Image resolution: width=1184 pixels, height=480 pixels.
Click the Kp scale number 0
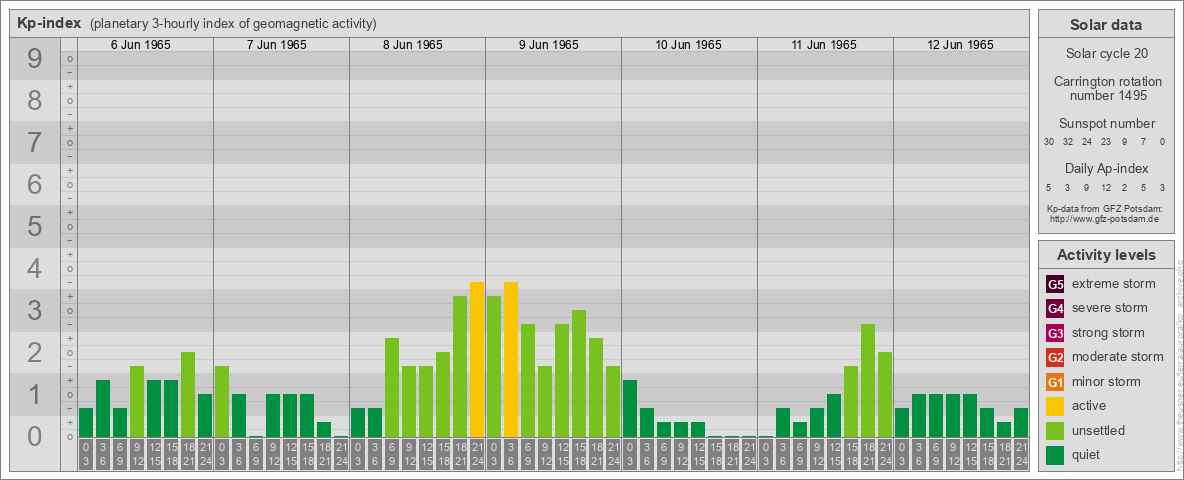point(35,436)
